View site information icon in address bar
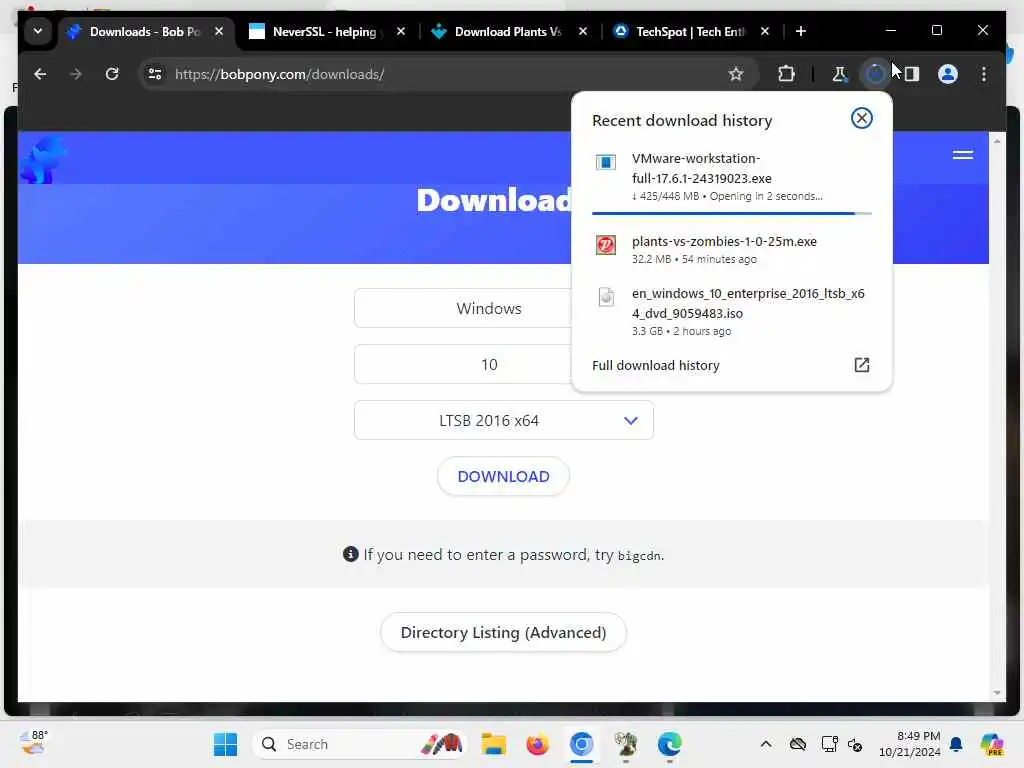Screen dimensions: 1024x768 coord(155,74)
